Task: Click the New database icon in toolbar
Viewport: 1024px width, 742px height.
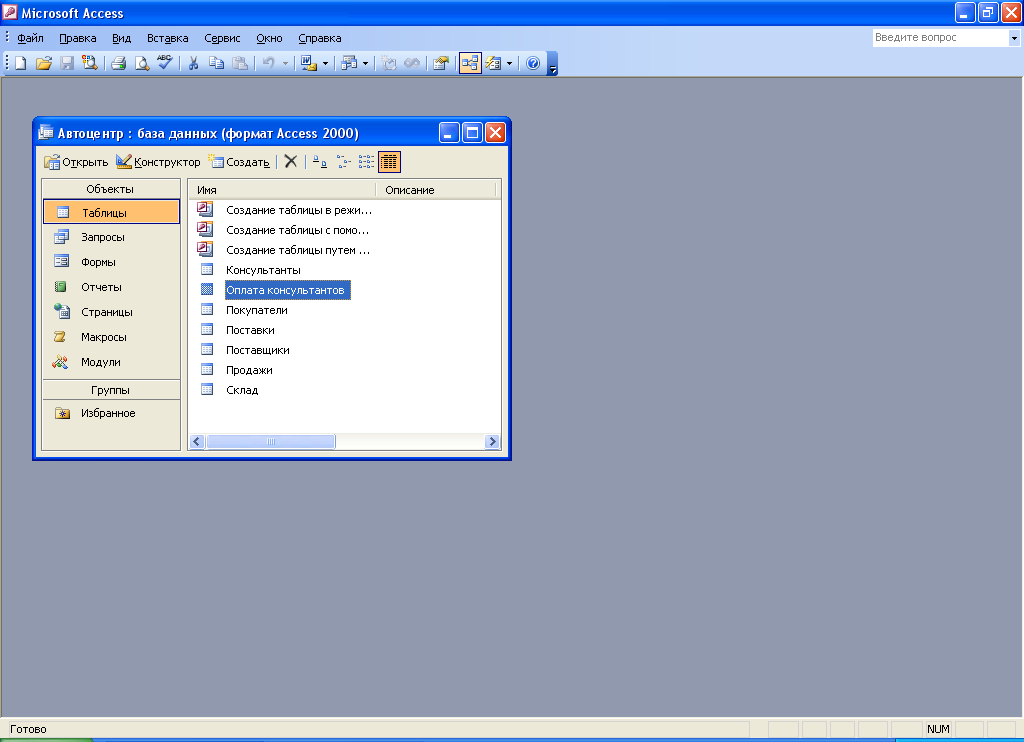Action: 21,63
